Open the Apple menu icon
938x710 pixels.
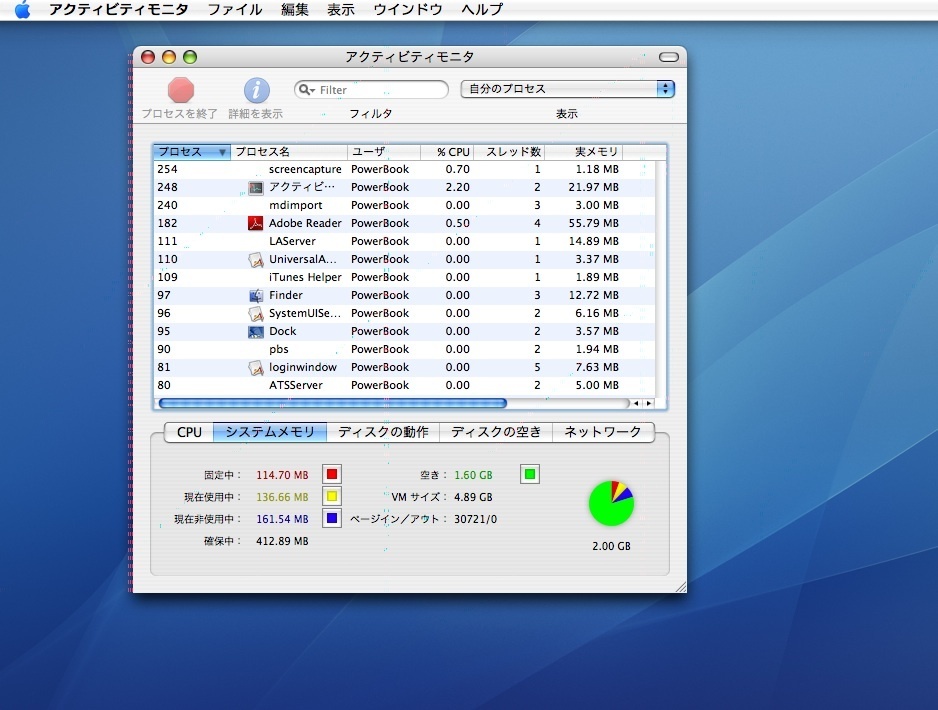[x=22, y=10]
